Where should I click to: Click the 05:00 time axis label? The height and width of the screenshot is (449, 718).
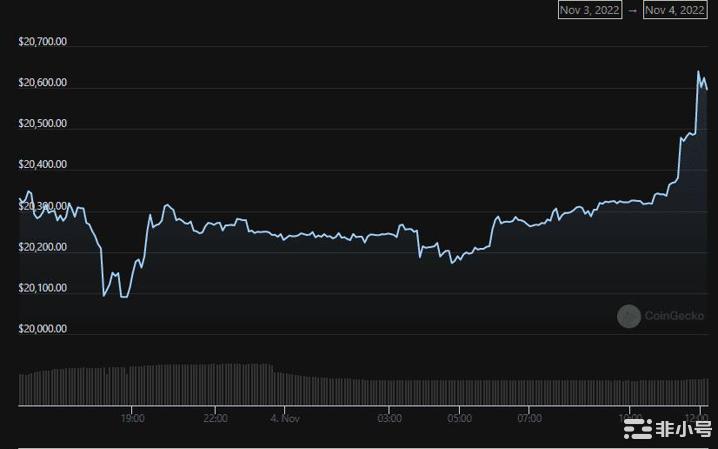(459, 417)
